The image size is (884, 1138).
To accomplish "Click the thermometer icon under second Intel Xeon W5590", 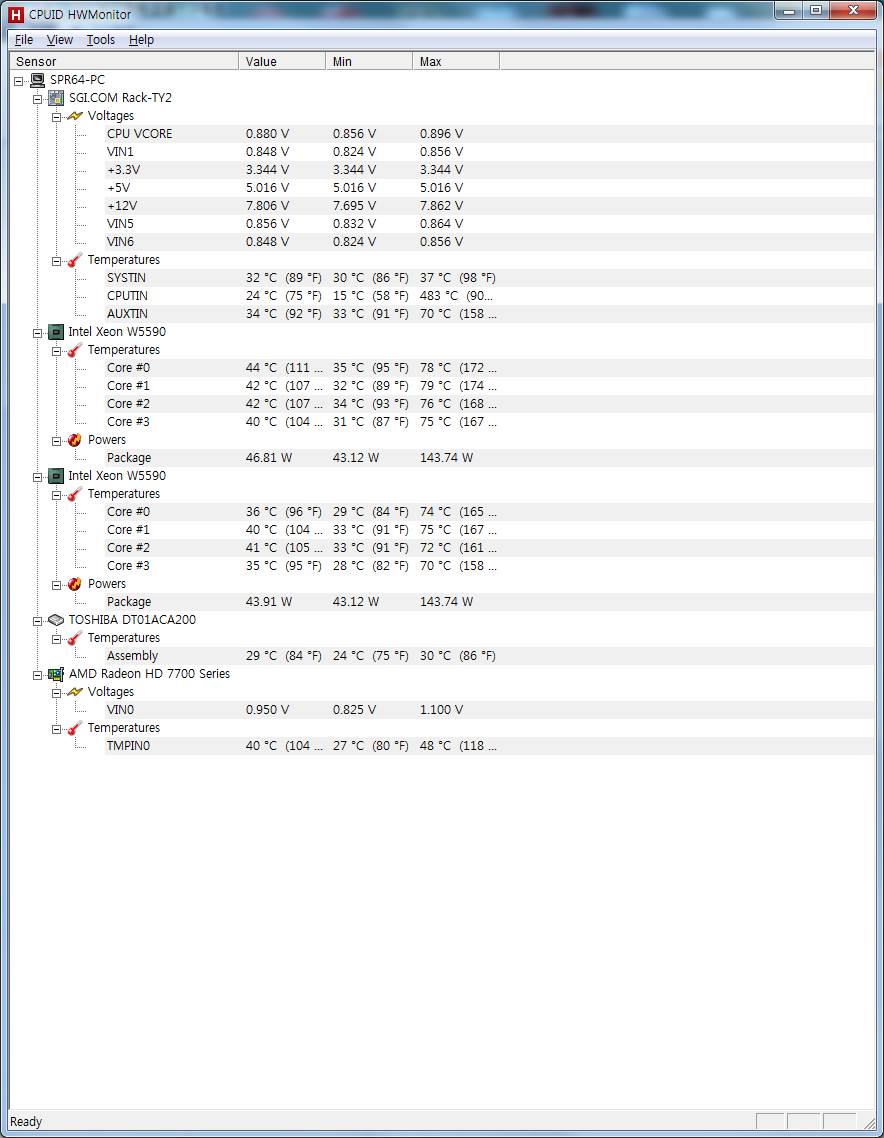I will tap(75, 494).
